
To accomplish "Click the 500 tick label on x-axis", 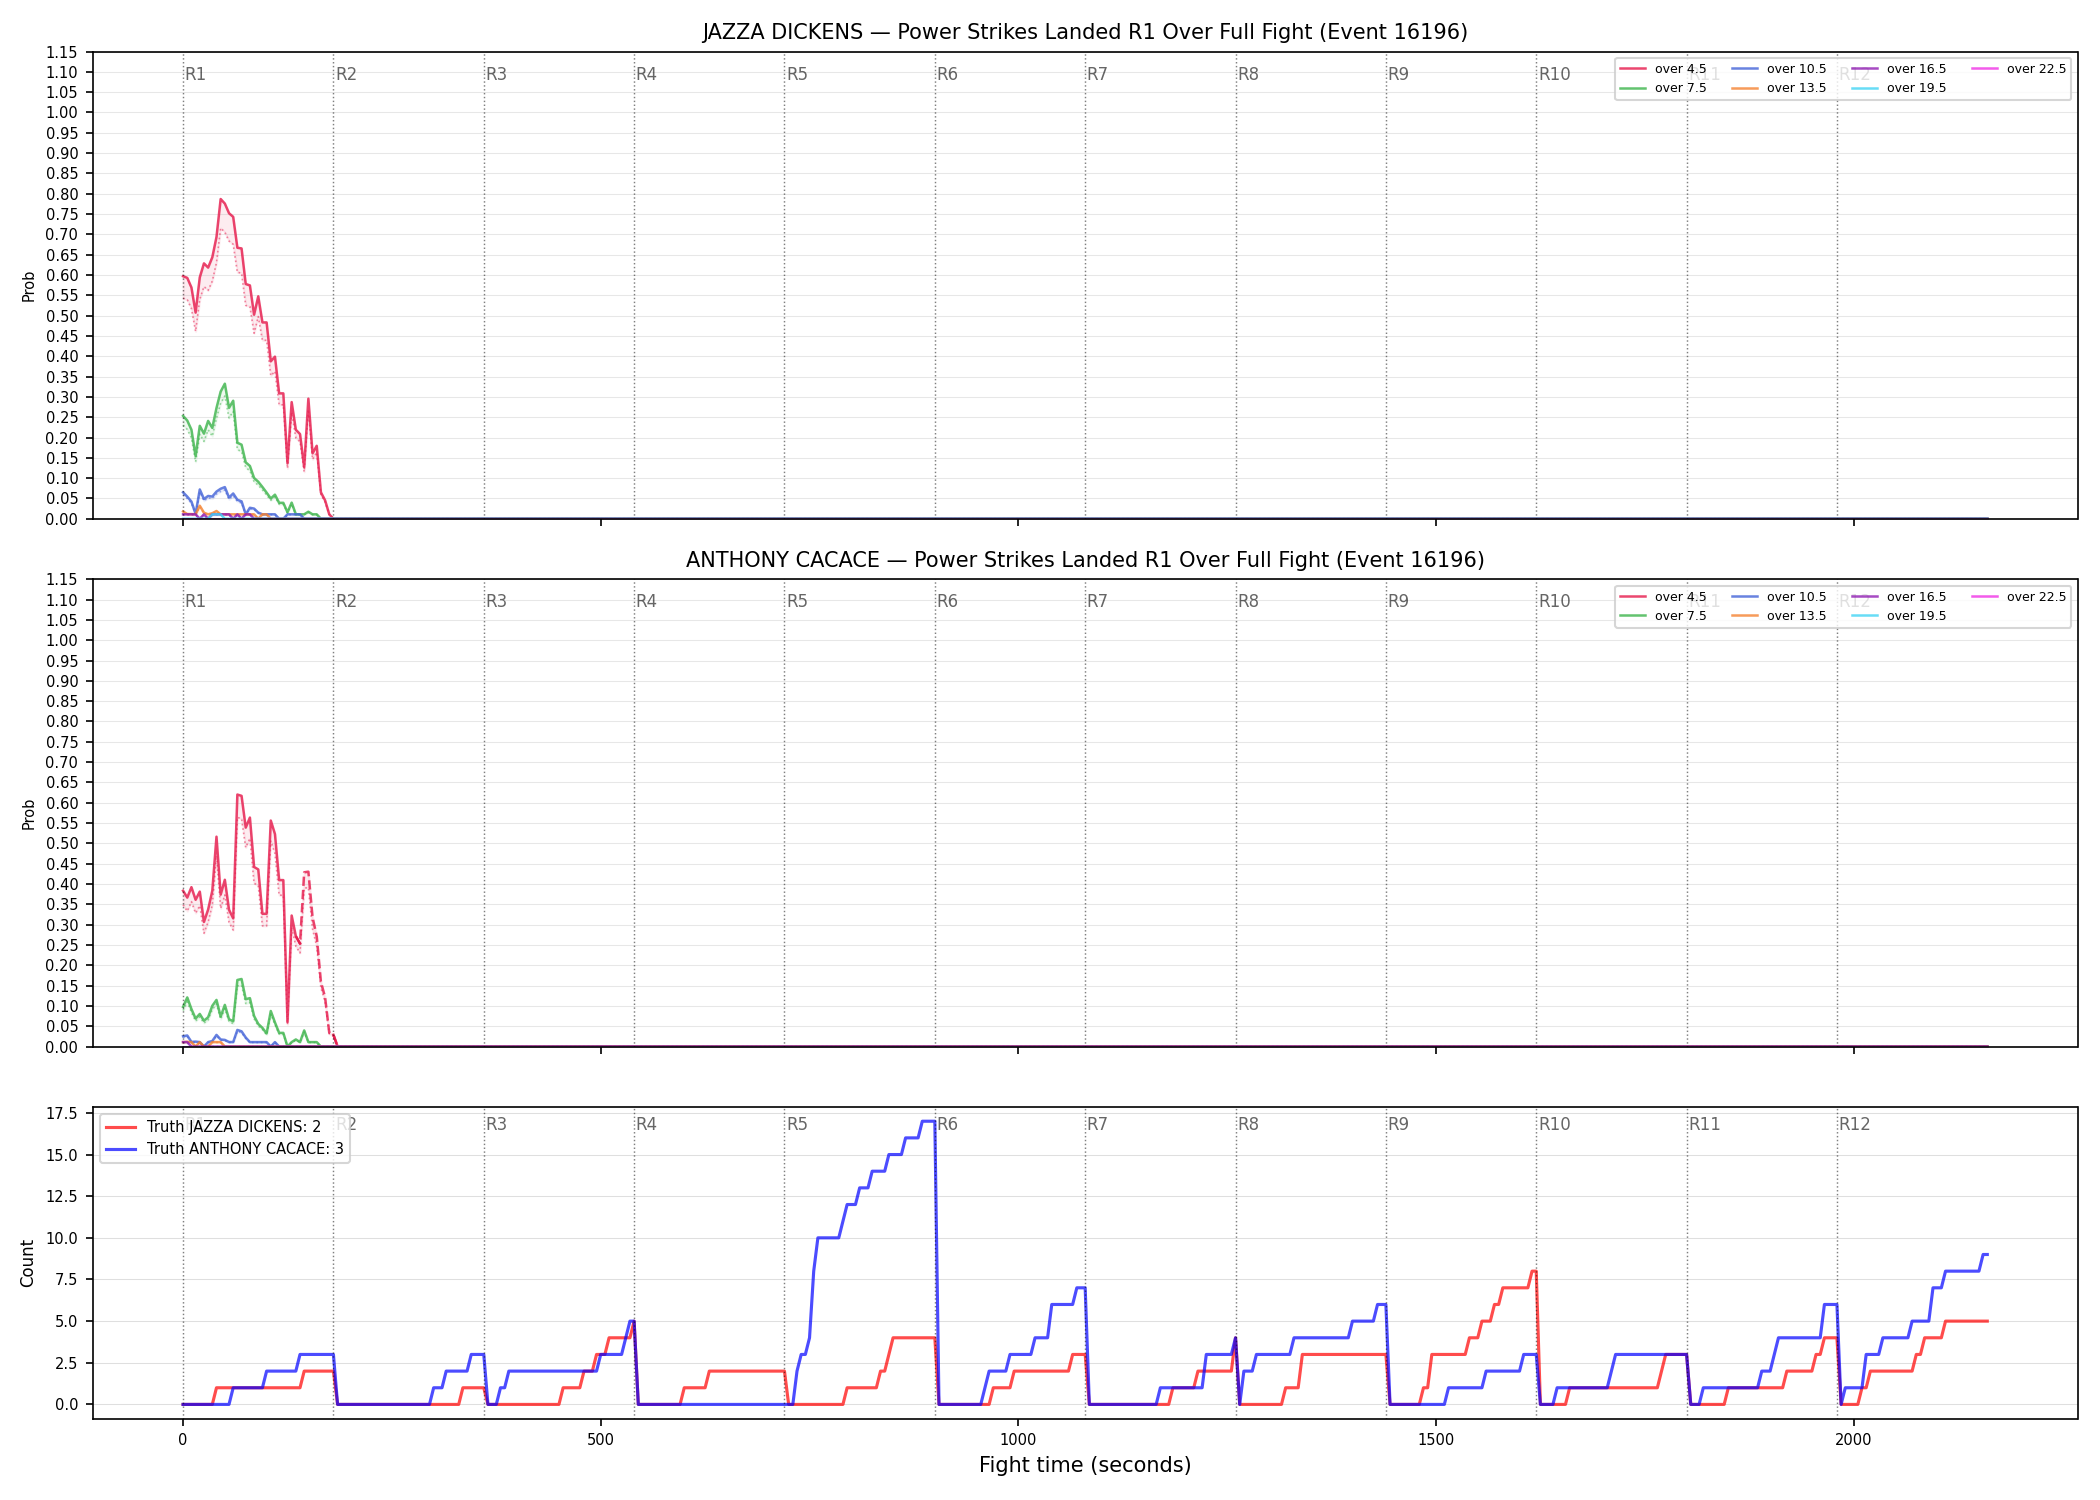I will [600, 1440].
